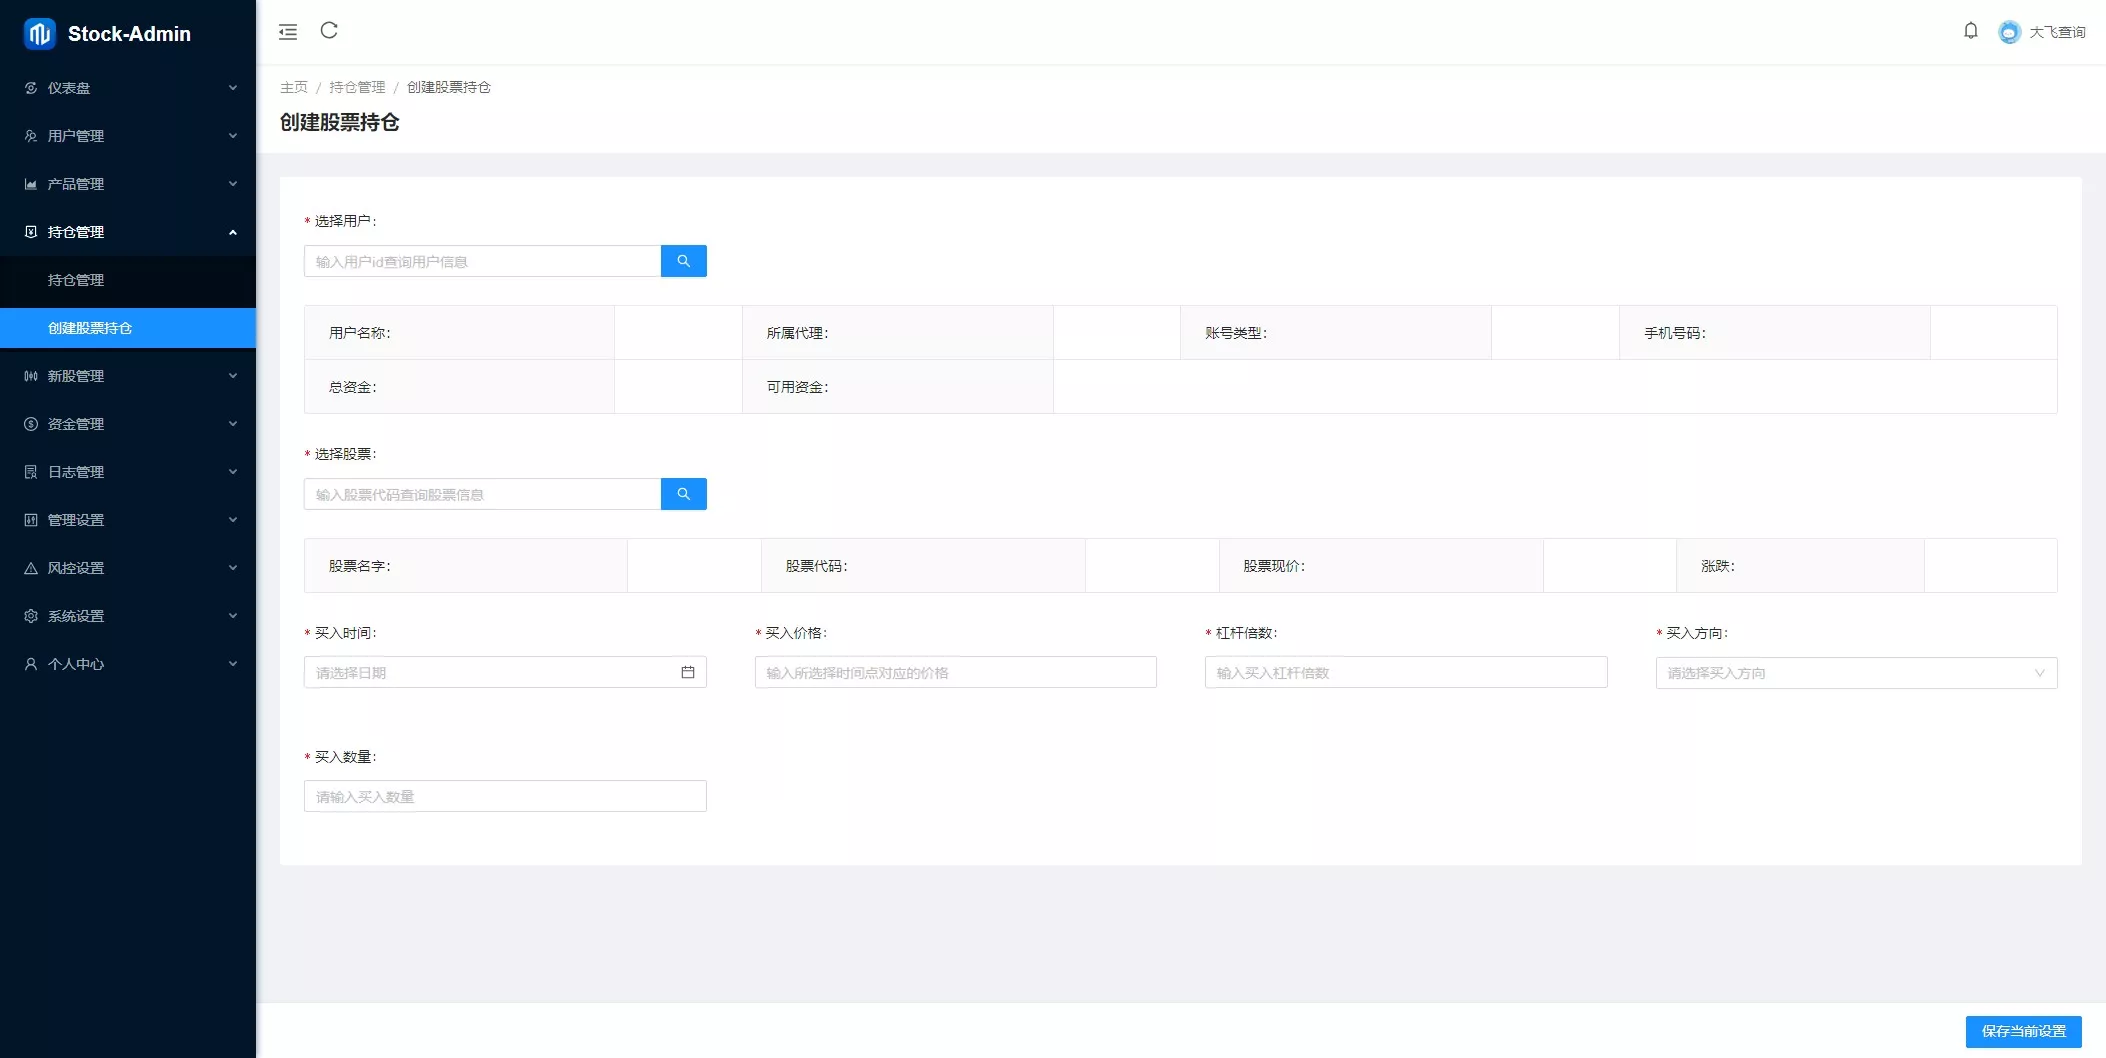Expand the 资金管理 sidebar section
Screen dimensions: 2106x1058
(x=128, y=424)
